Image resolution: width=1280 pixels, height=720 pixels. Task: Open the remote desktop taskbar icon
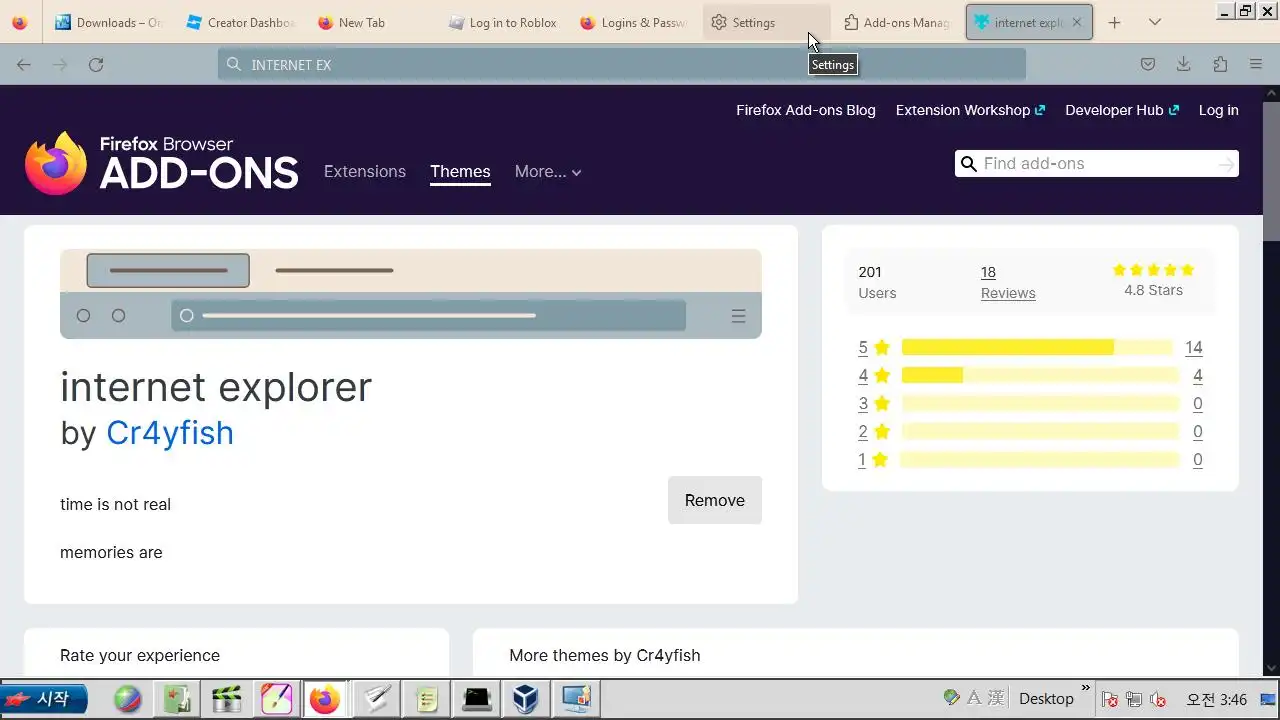[576, 699]
